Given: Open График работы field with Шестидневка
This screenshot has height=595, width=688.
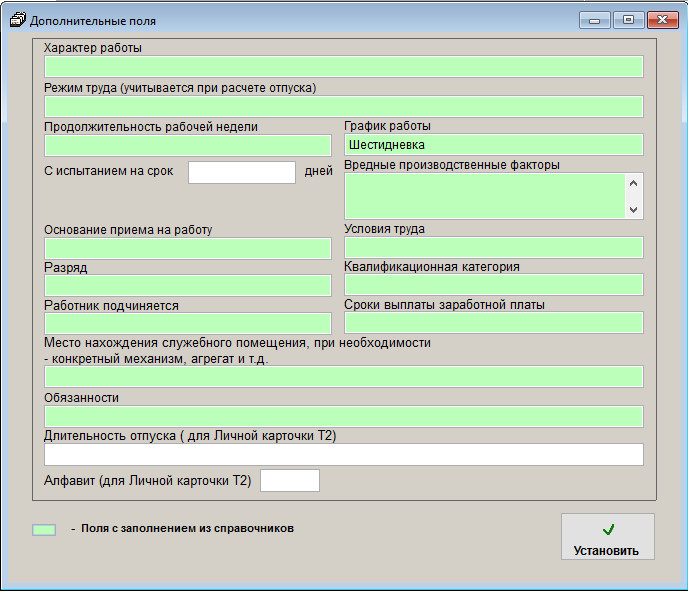Looking at the screenshot, I should click(494, 145).
